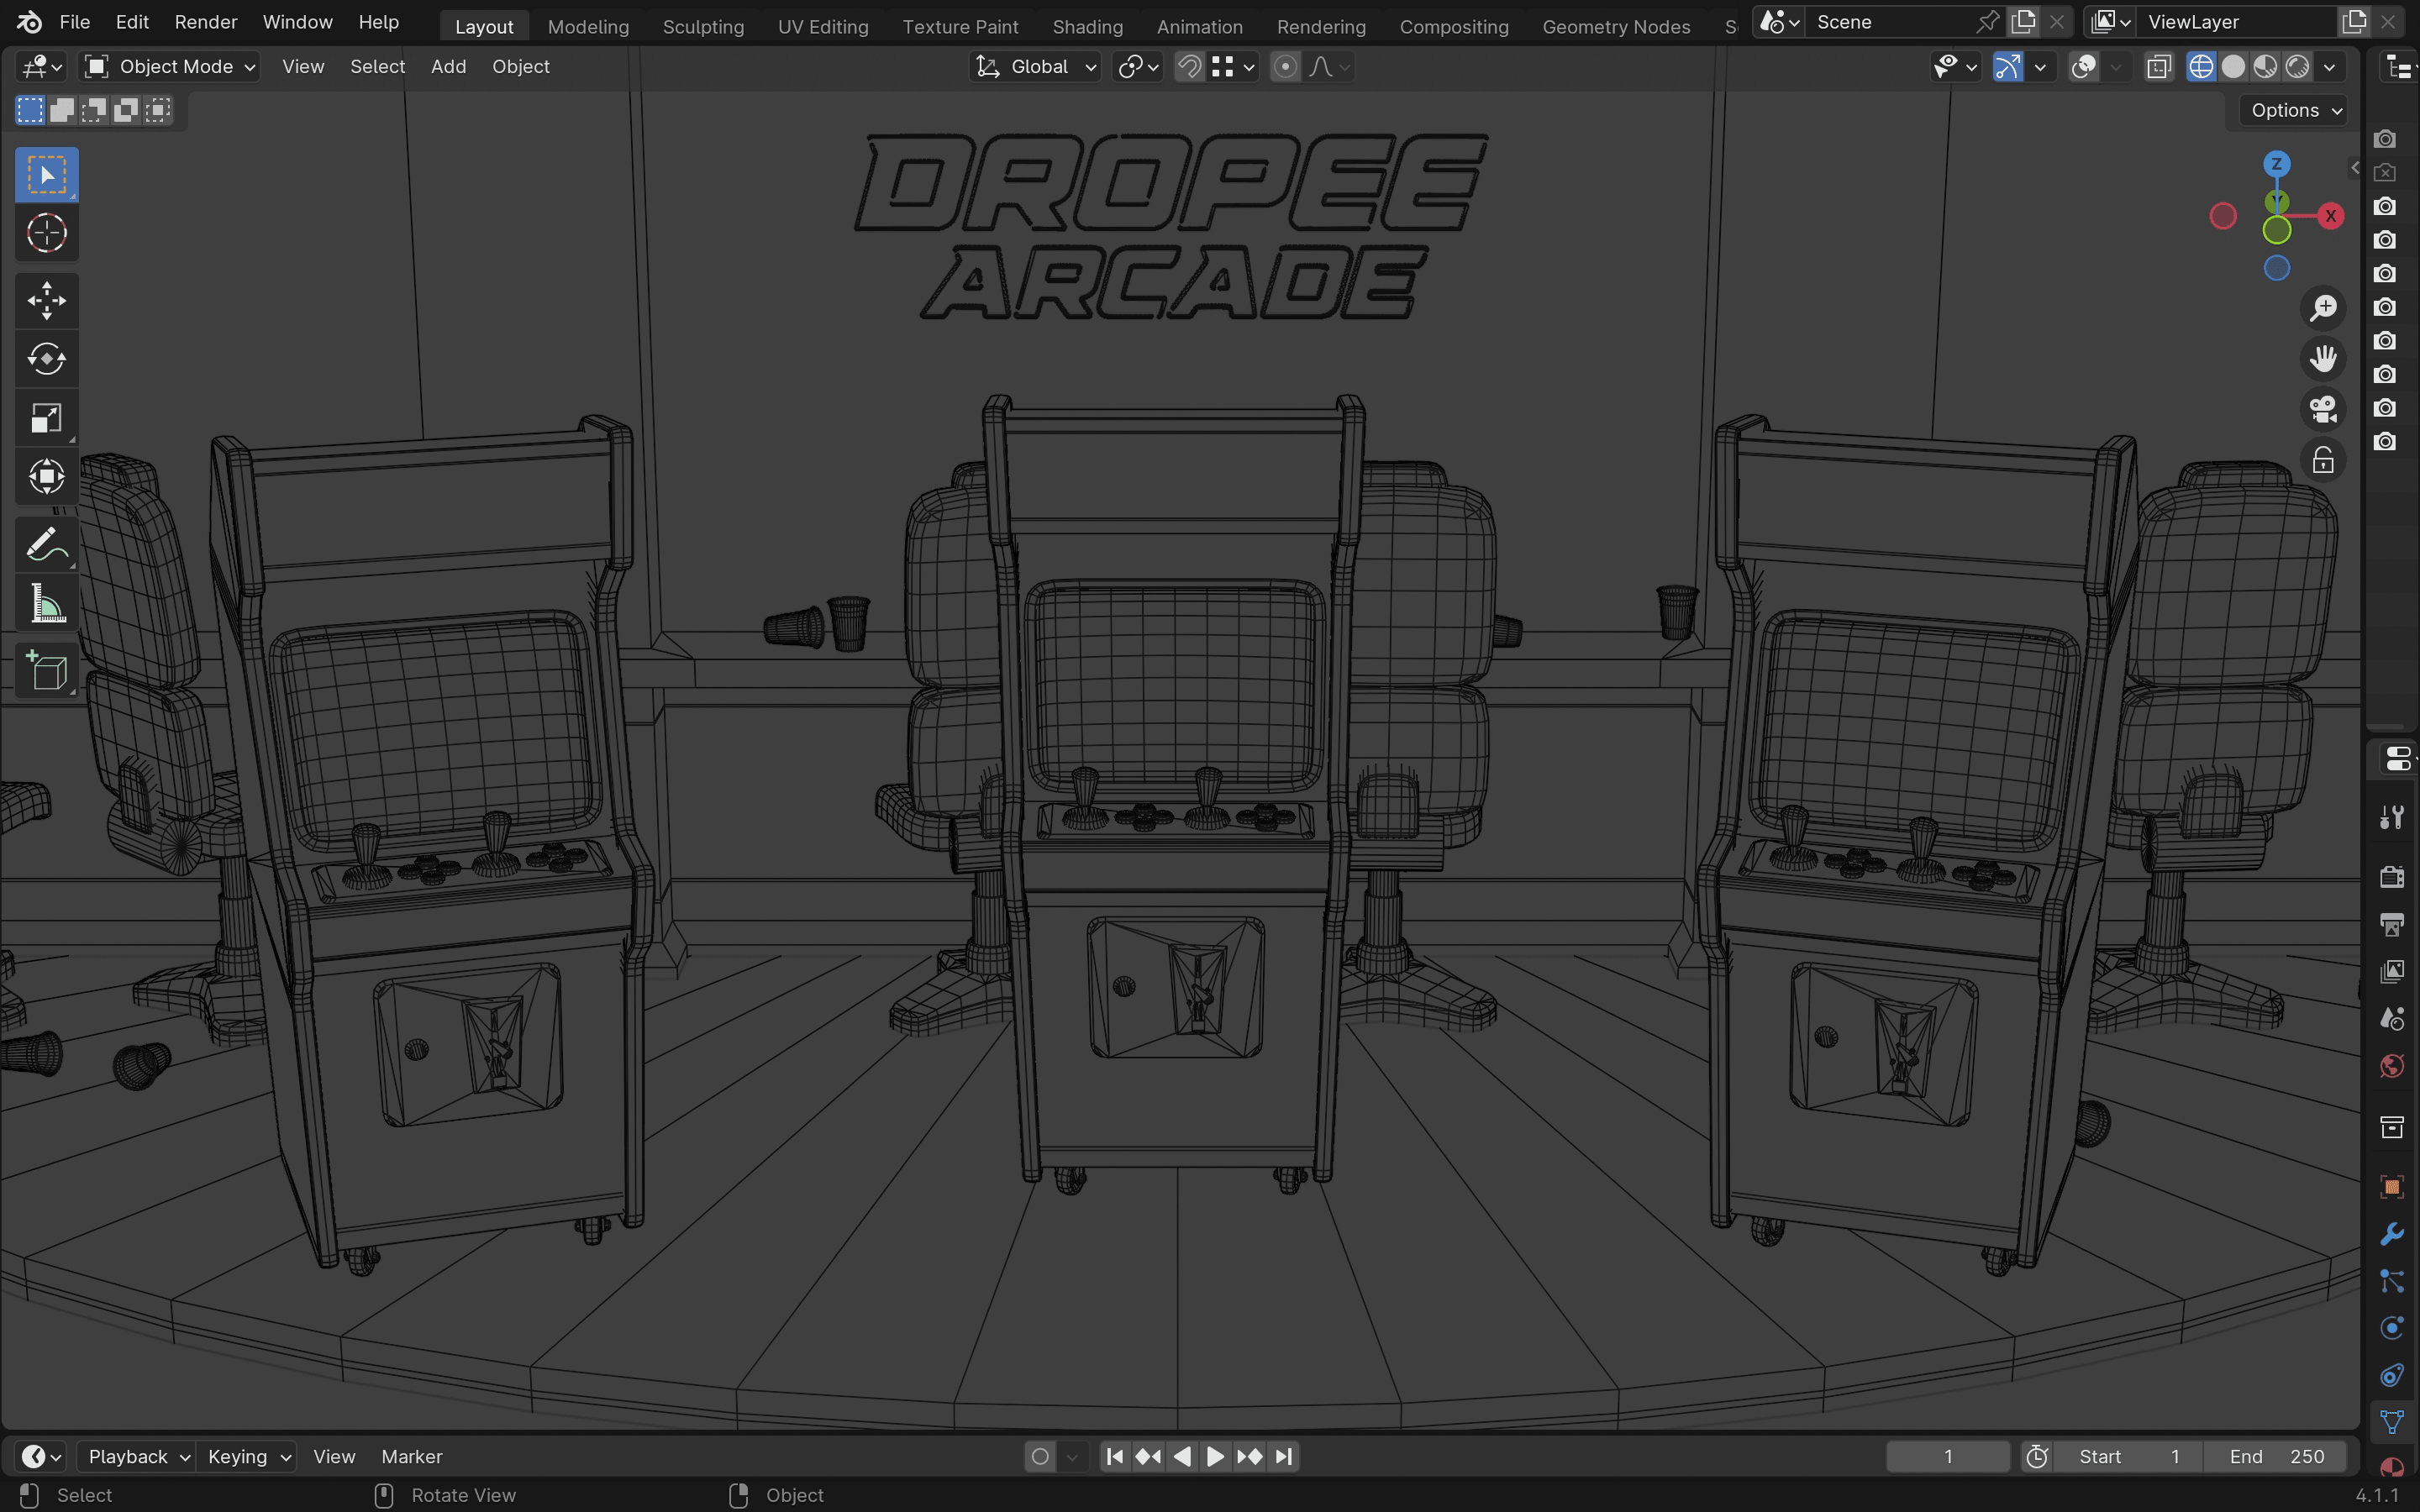Toggle X-ray mode in header
2420x1512 pixels.
tap(2159, 67)
